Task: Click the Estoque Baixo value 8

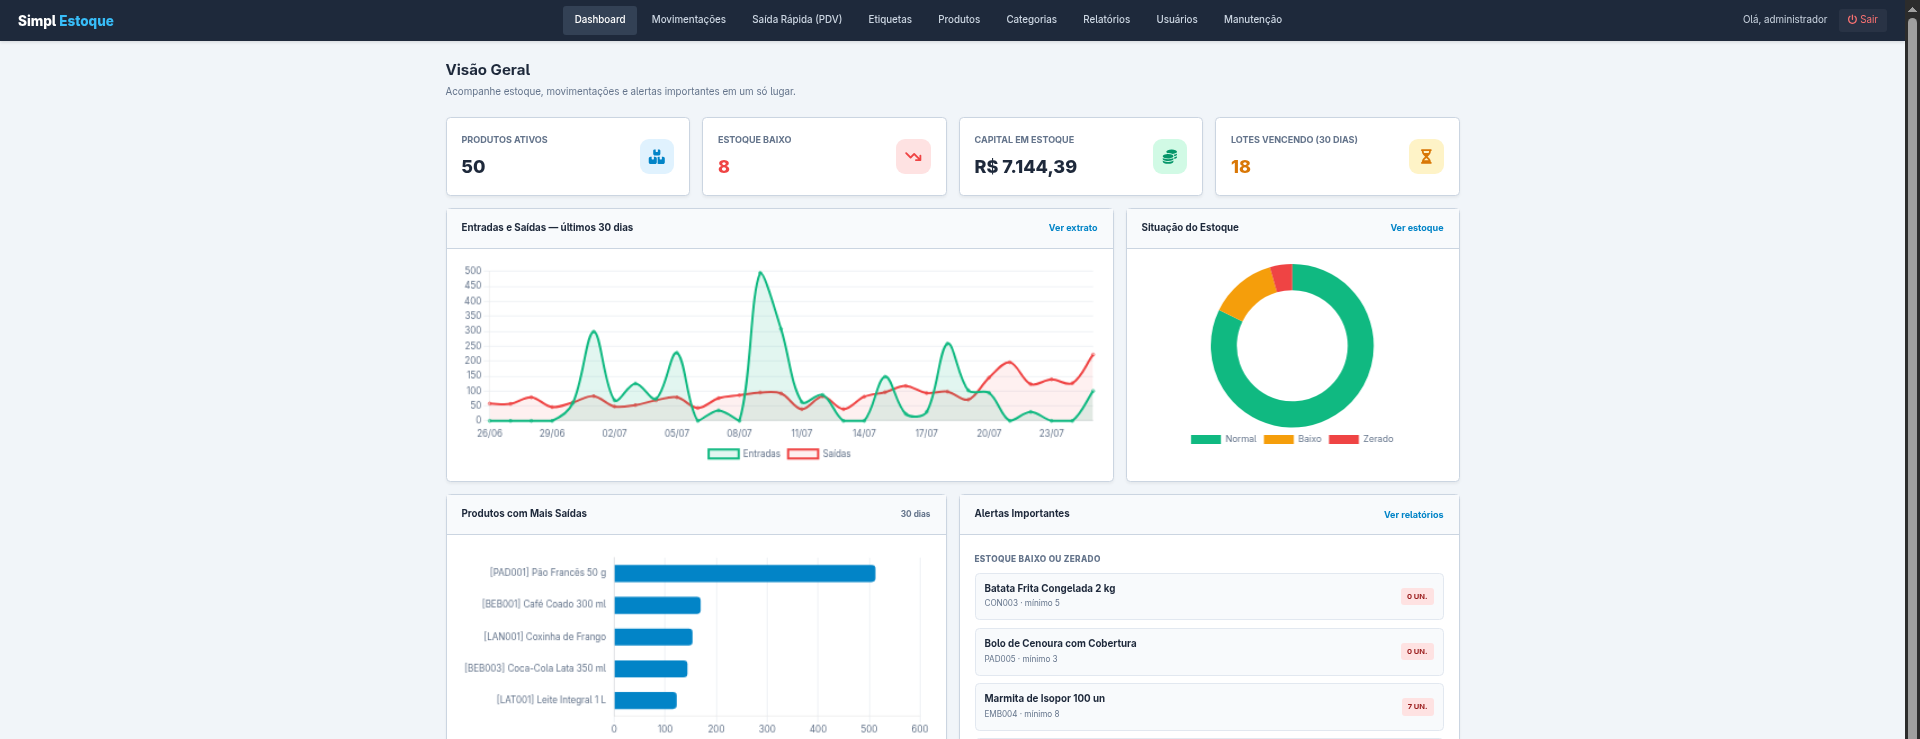Action: click(724, 167)
